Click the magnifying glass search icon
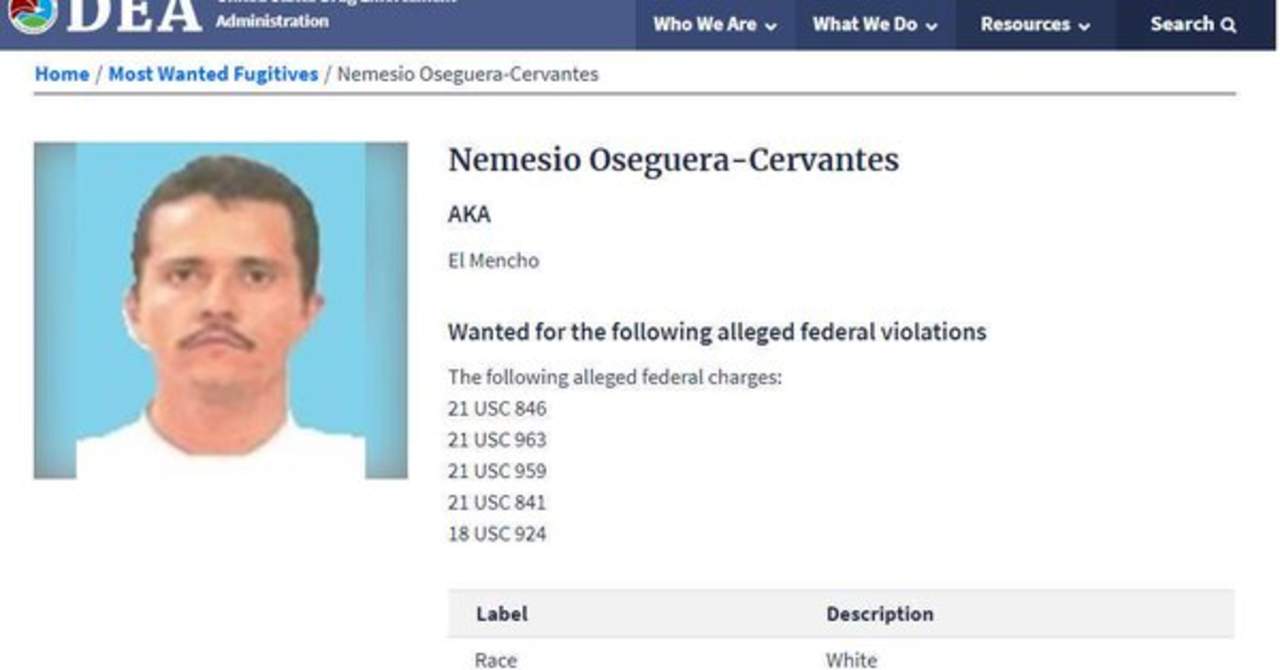 1229,25
